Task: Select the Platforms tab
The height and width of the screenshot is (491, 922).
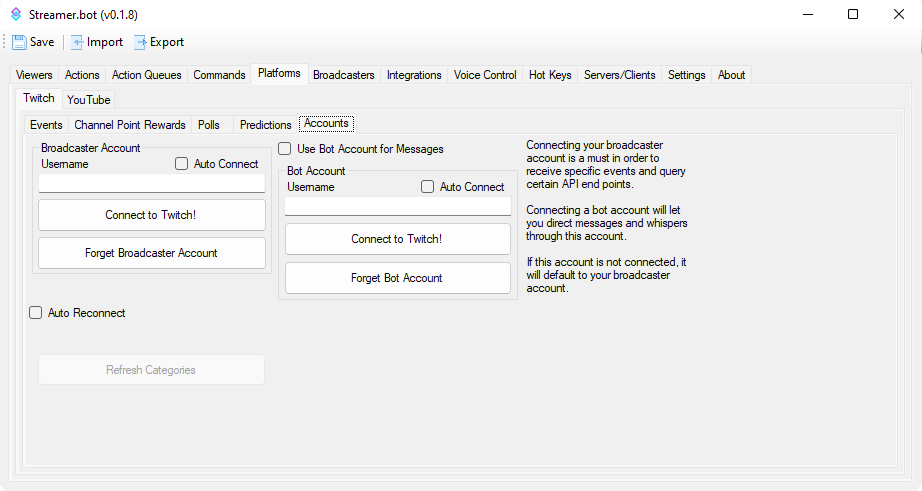Action: (x=279, y=73)
